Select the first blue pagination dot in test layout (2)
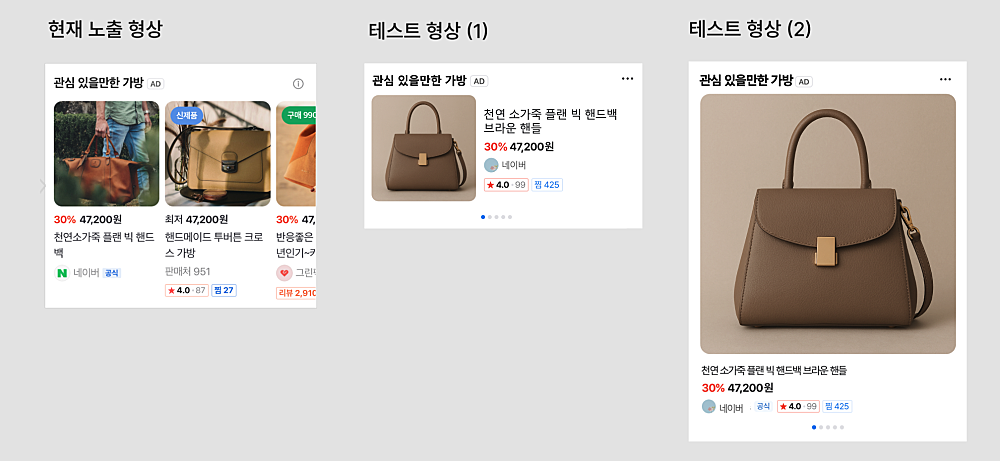Screen dimensions: 1000x461 (814, 427)
